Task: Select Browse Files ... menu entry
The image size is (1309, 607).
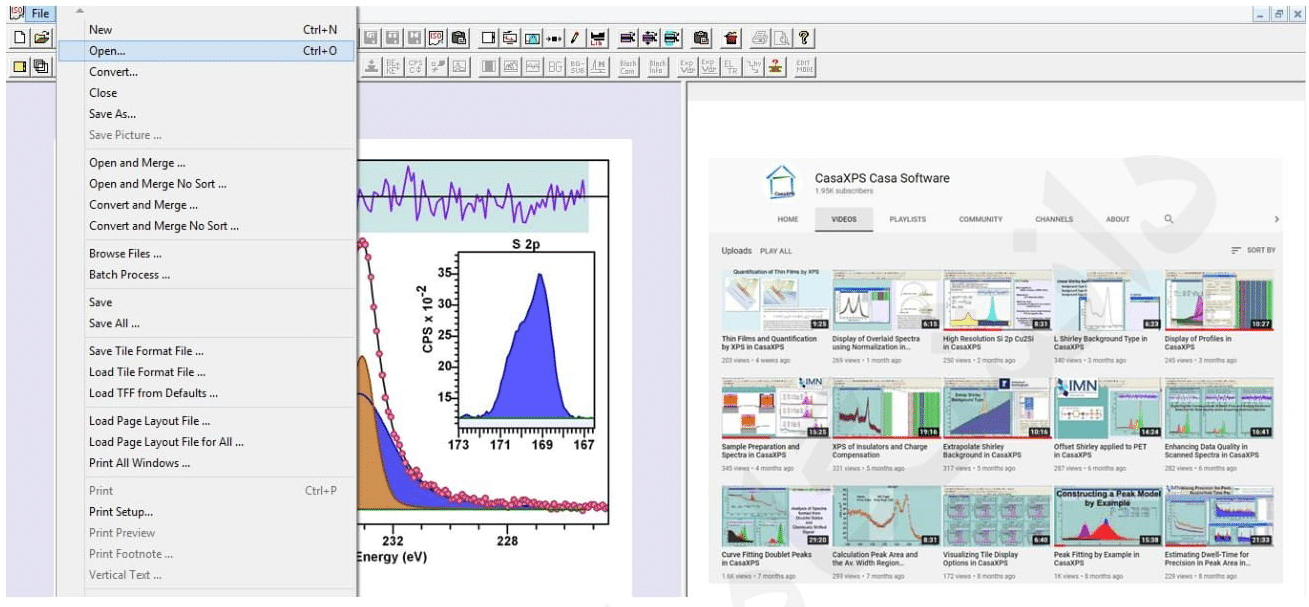Action: pos(206,254)
